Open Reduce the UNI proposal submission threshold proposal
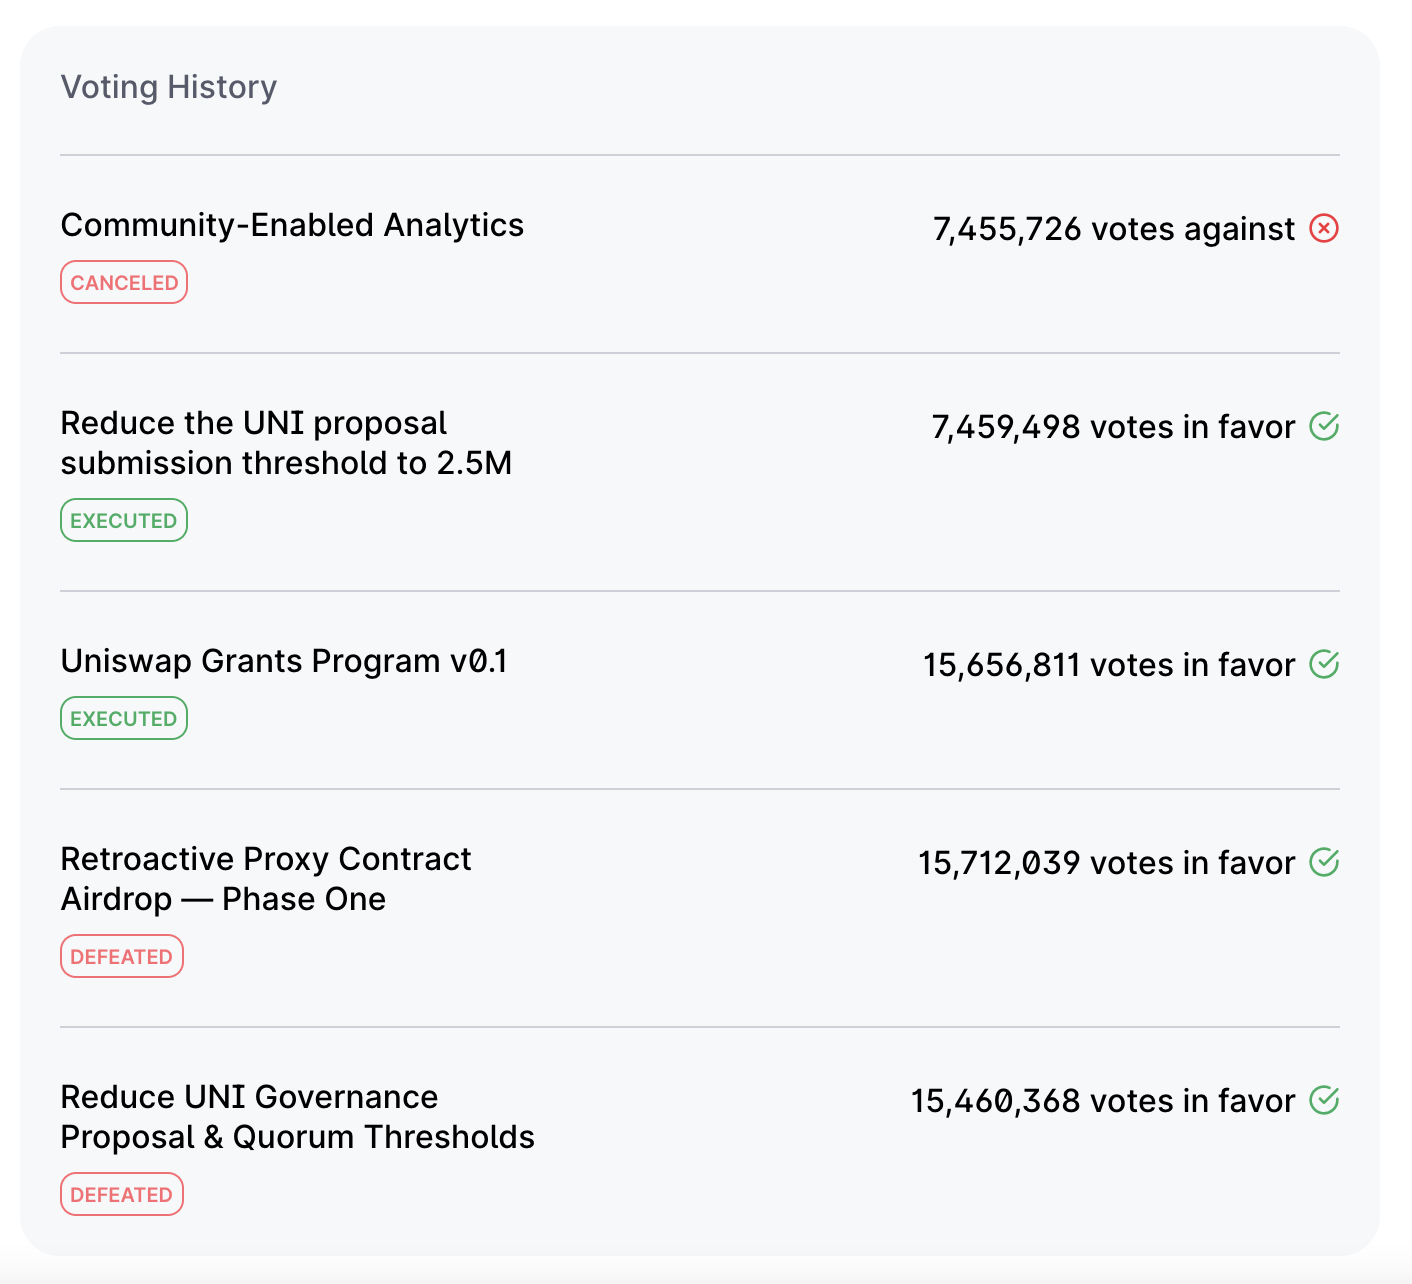This screenshot has height=1284, width=1412. 286,443
